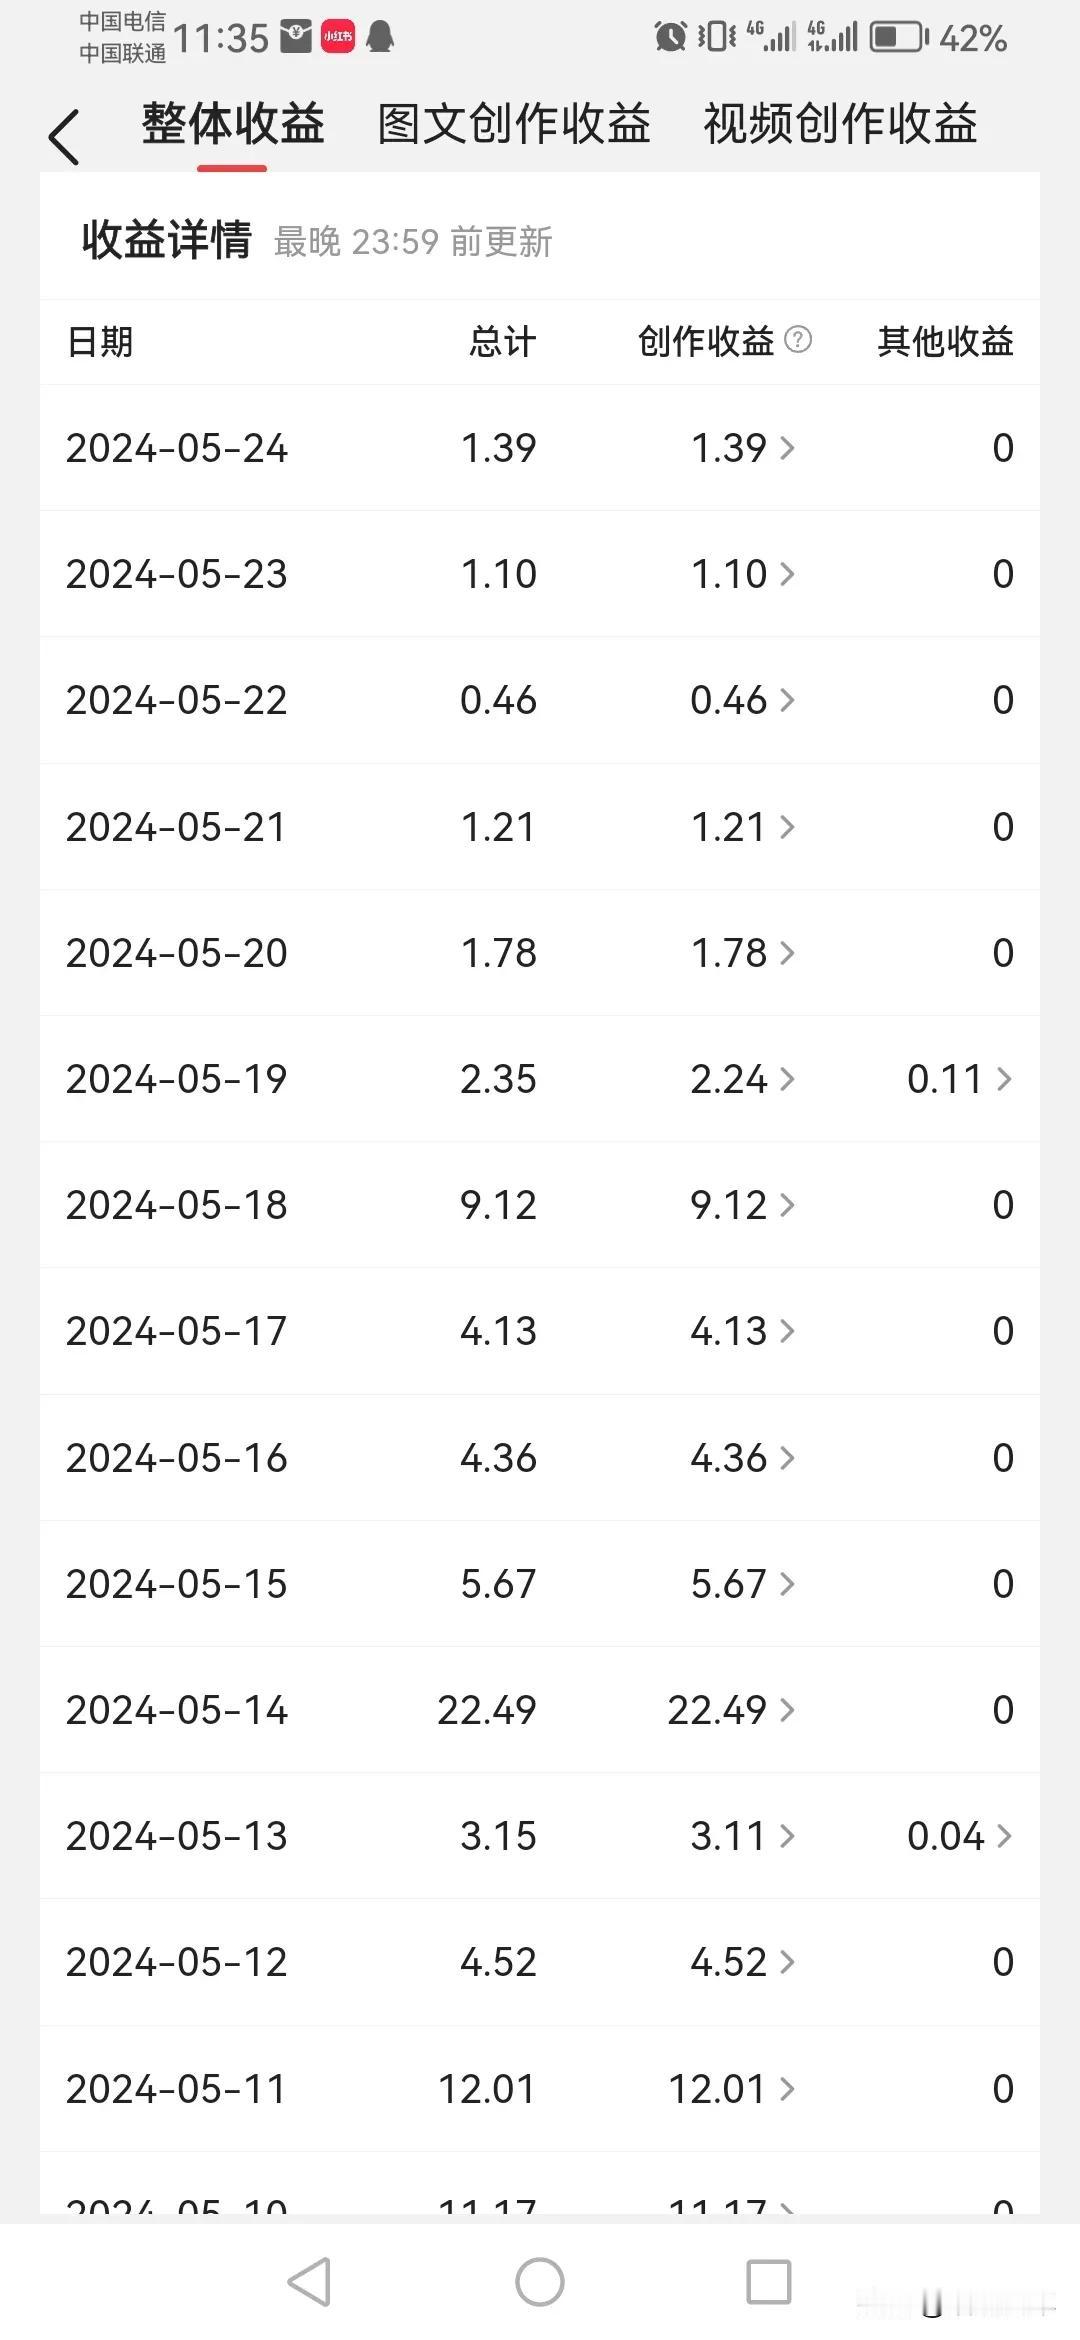Viewport: 1080px width, 2340px height.
Task: Switch to 图文创作收益 tab
Action: (514, 125)
